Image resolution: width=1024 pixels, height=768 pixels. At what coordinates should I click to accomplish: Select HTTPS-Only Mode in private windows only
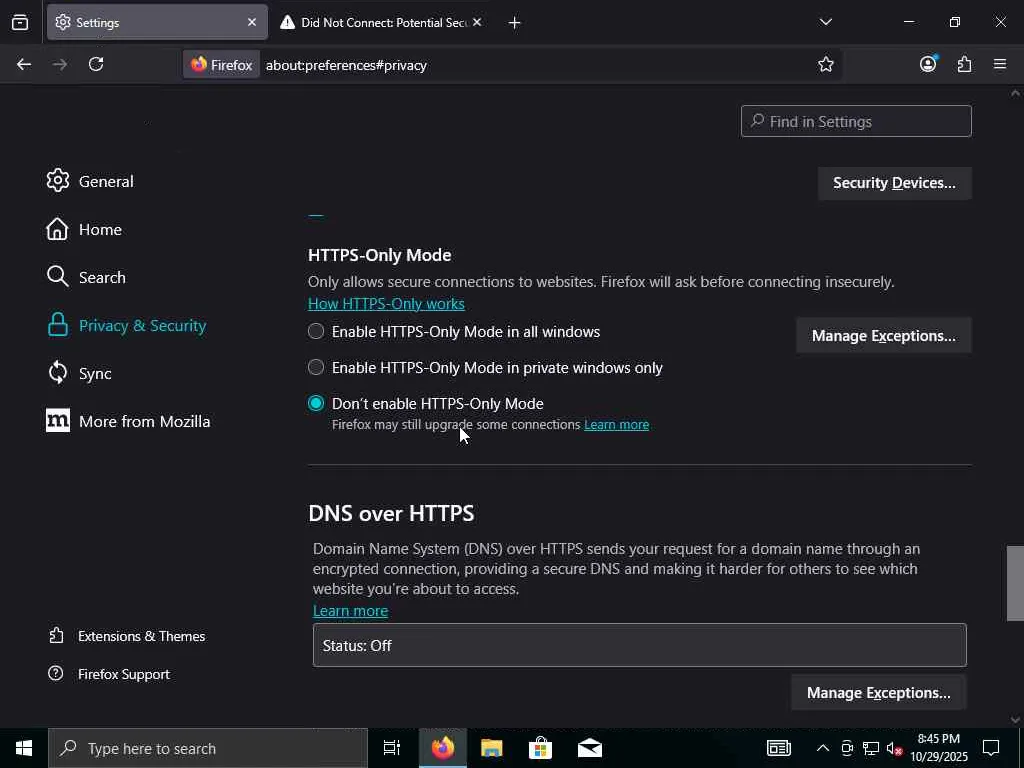click(316, 367)
